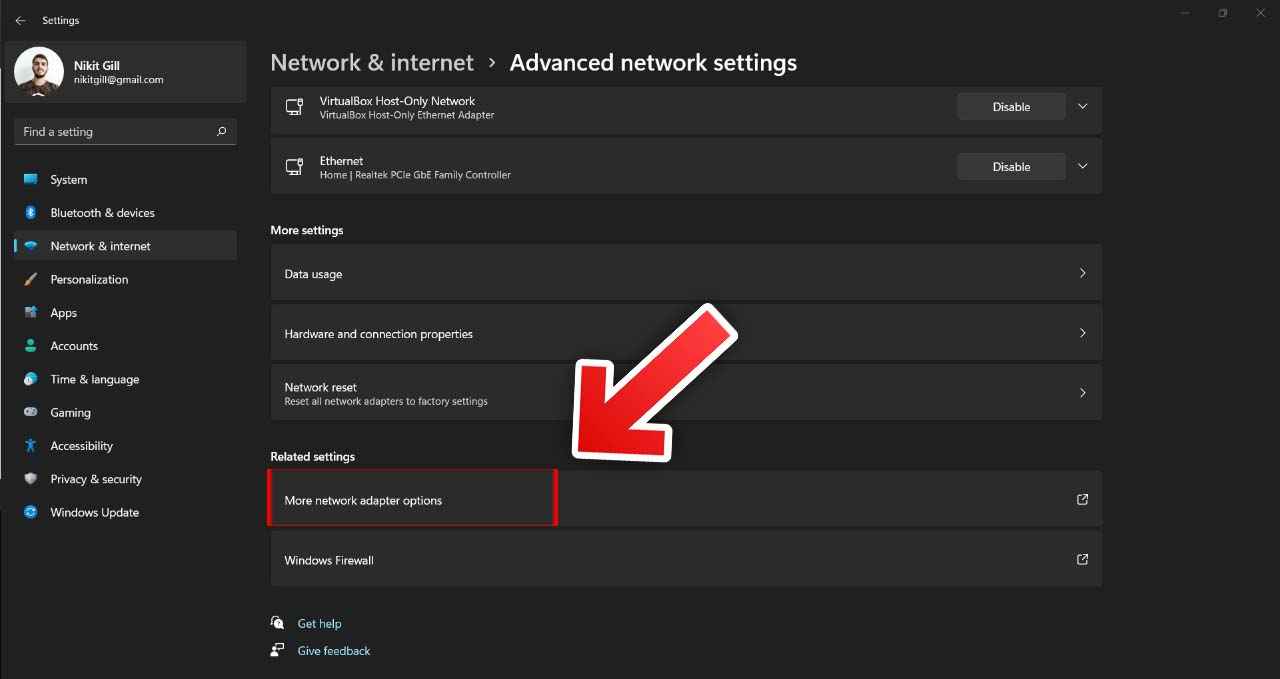The height and width of the screenshot is (679, 1280).
Task: Click the Accounts person icon
Action: point(30,346)
